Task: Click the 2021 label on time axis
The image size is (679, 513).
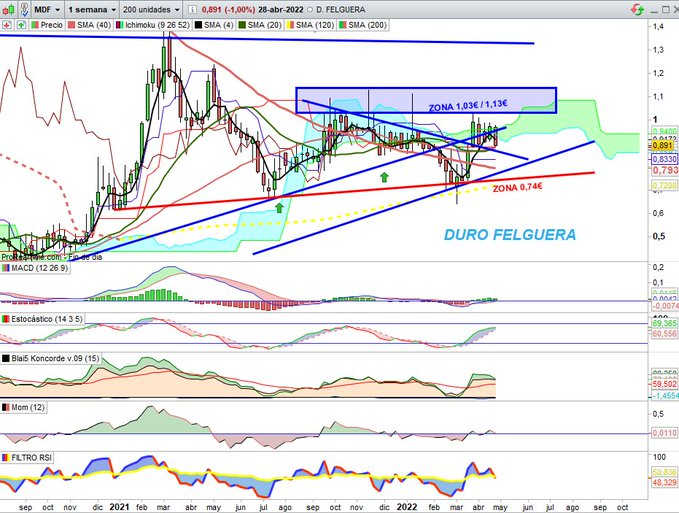Action: (119, 507)
